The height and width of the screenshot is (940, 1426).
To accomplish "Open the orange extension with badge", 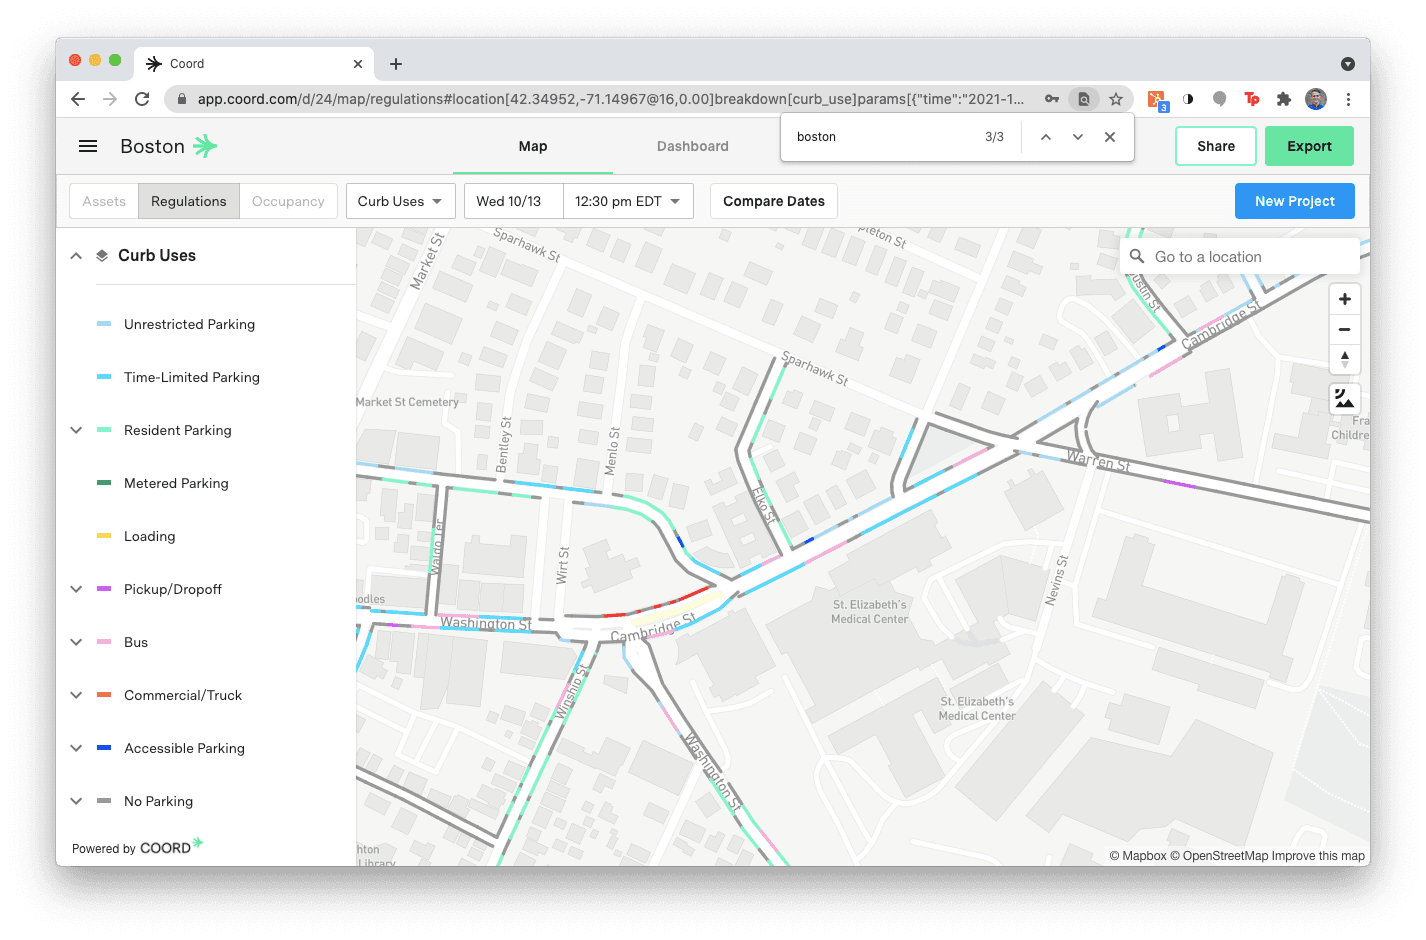I will pos(1157,100).
